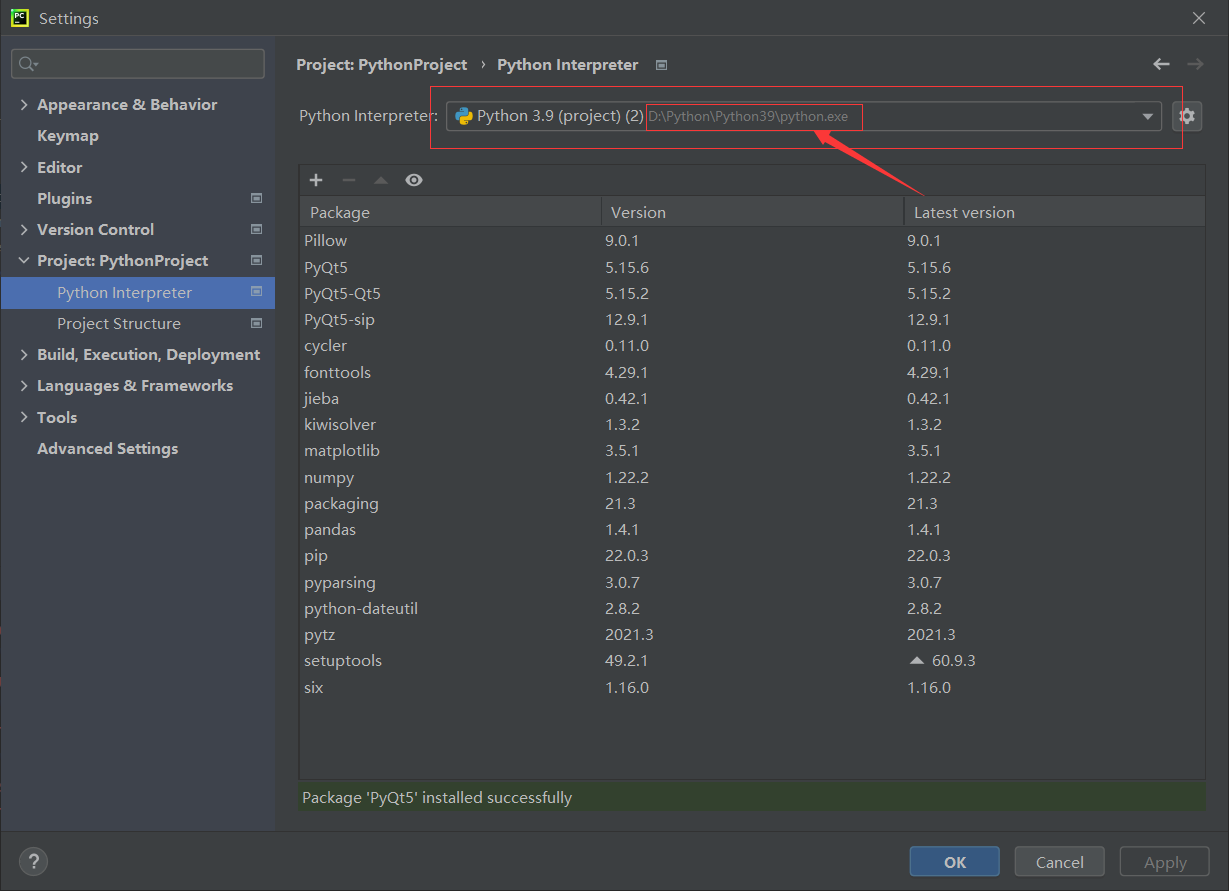This screenshot has height=891, width=1229.
Task: Click the project-level icon beside Project Structure
Action: click(x=256, y=323)
